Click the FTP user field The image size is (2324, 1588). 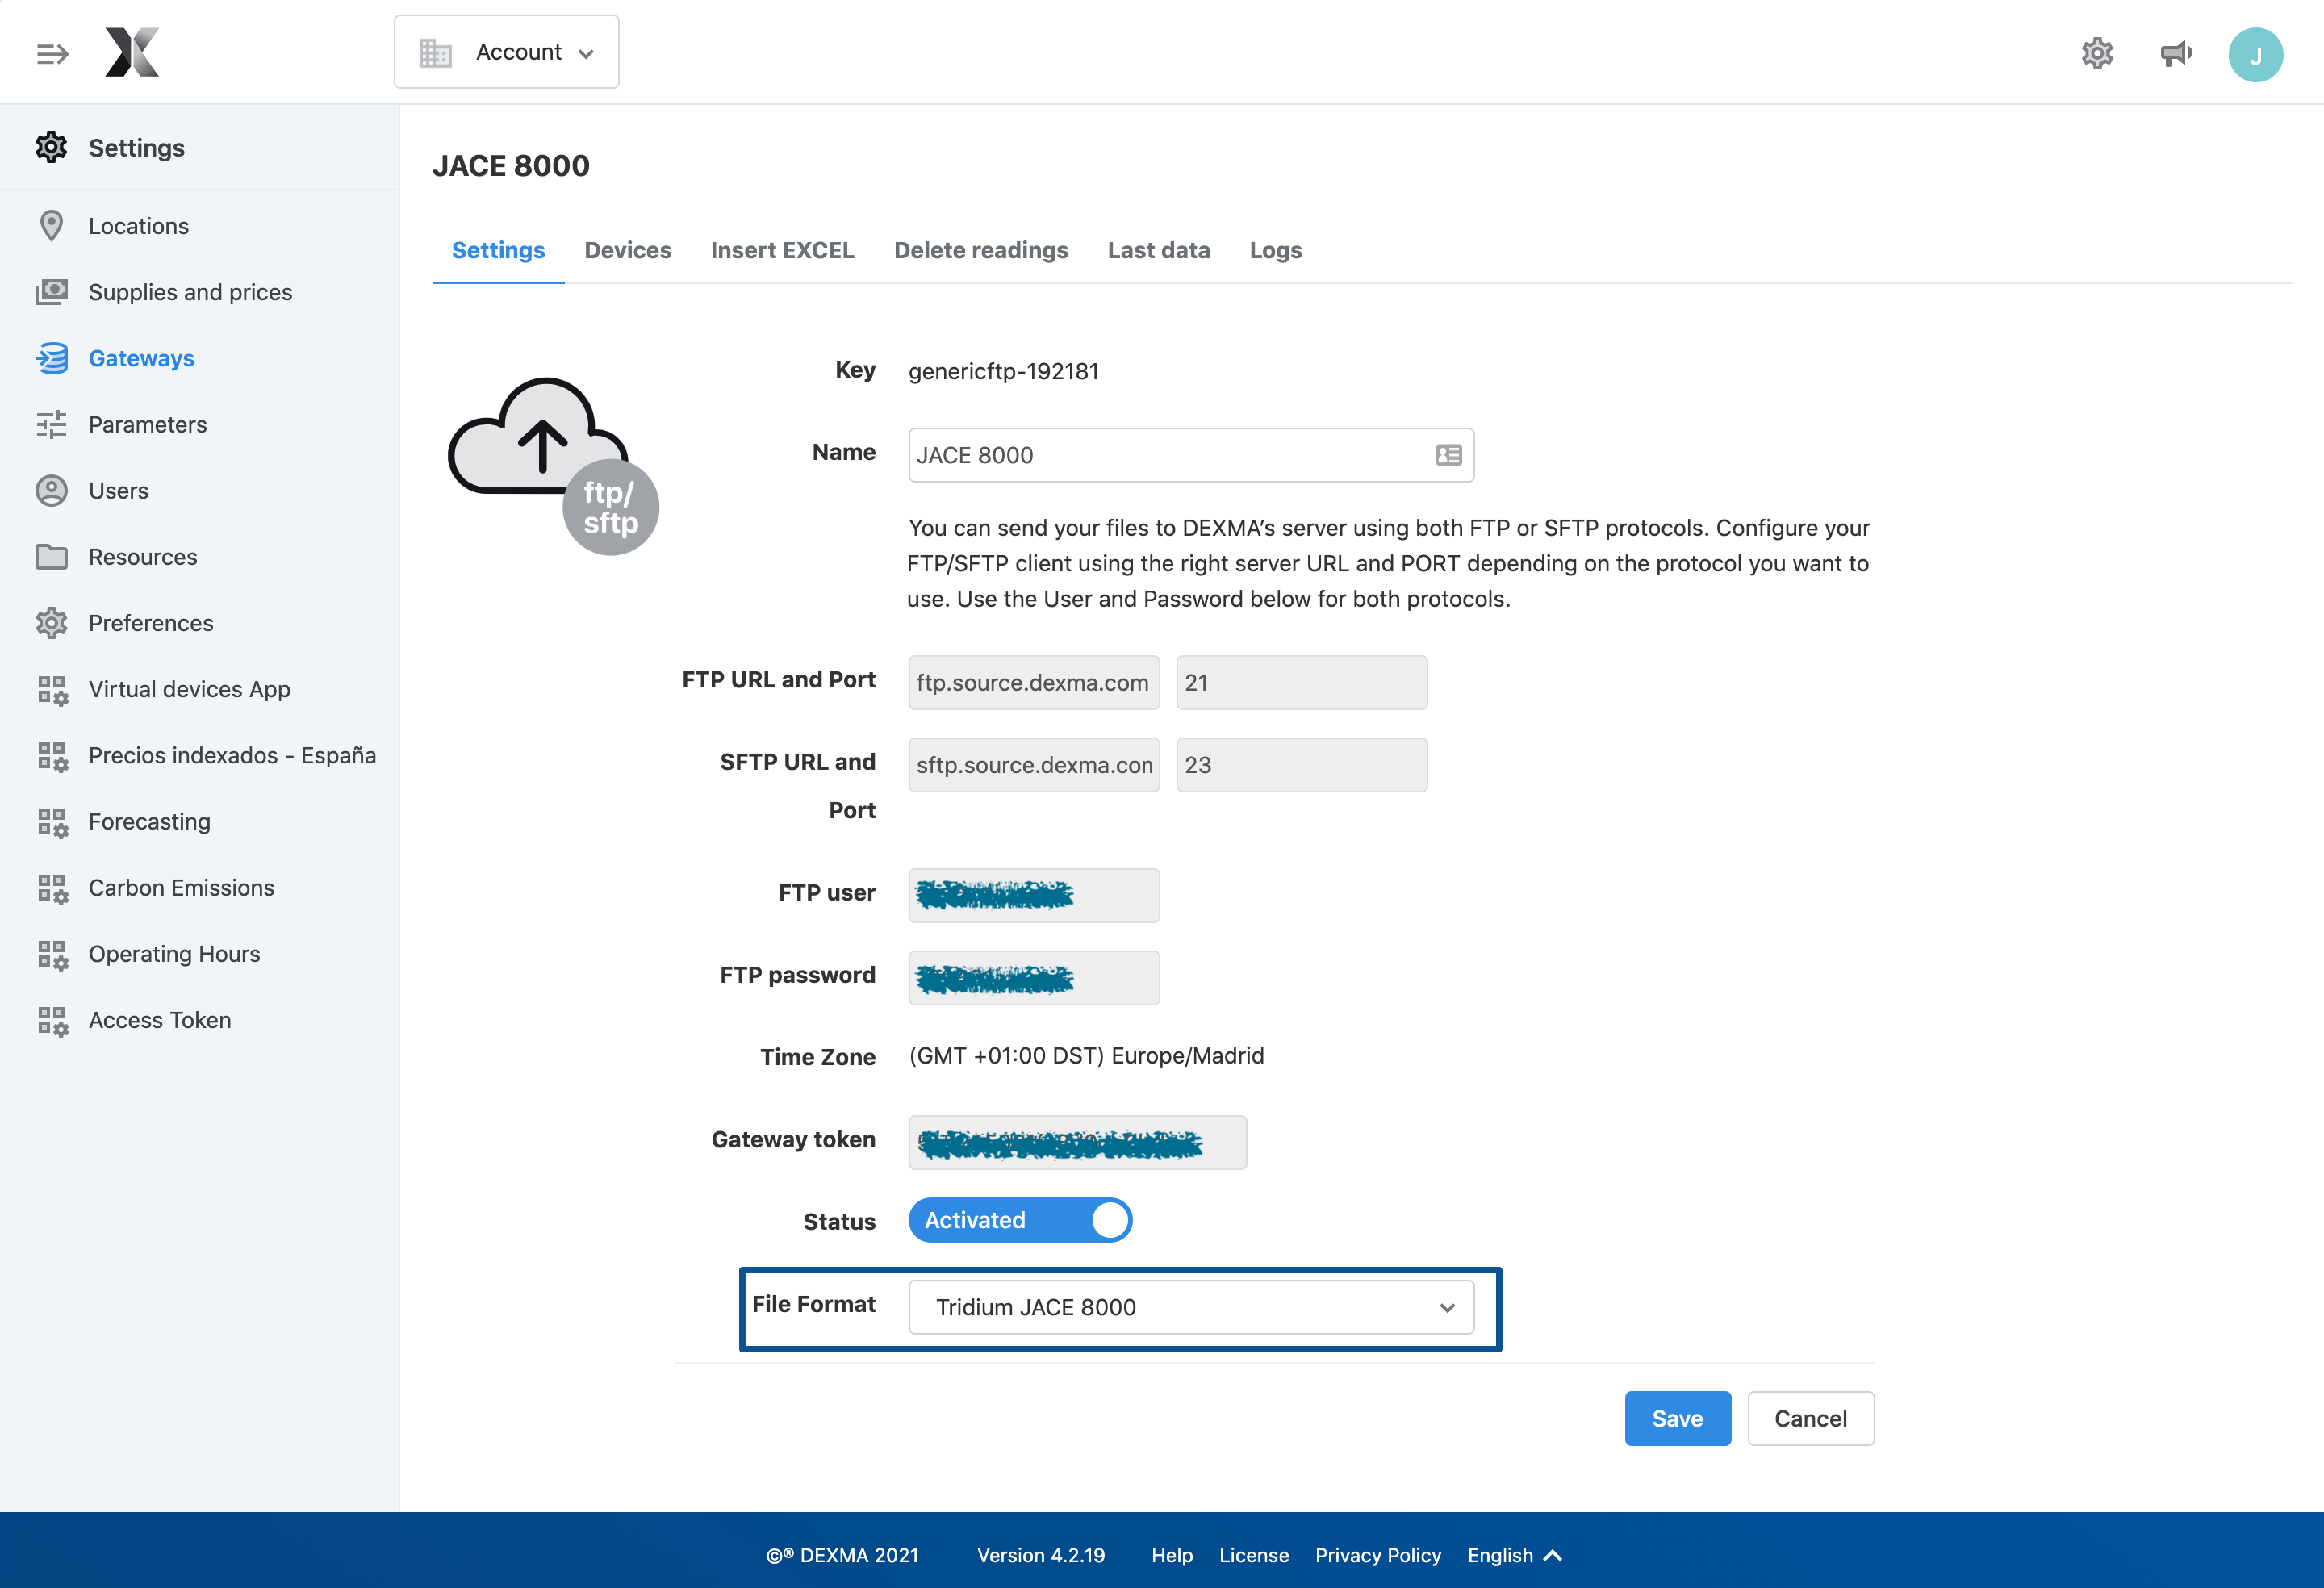(x=1034, y=895)
